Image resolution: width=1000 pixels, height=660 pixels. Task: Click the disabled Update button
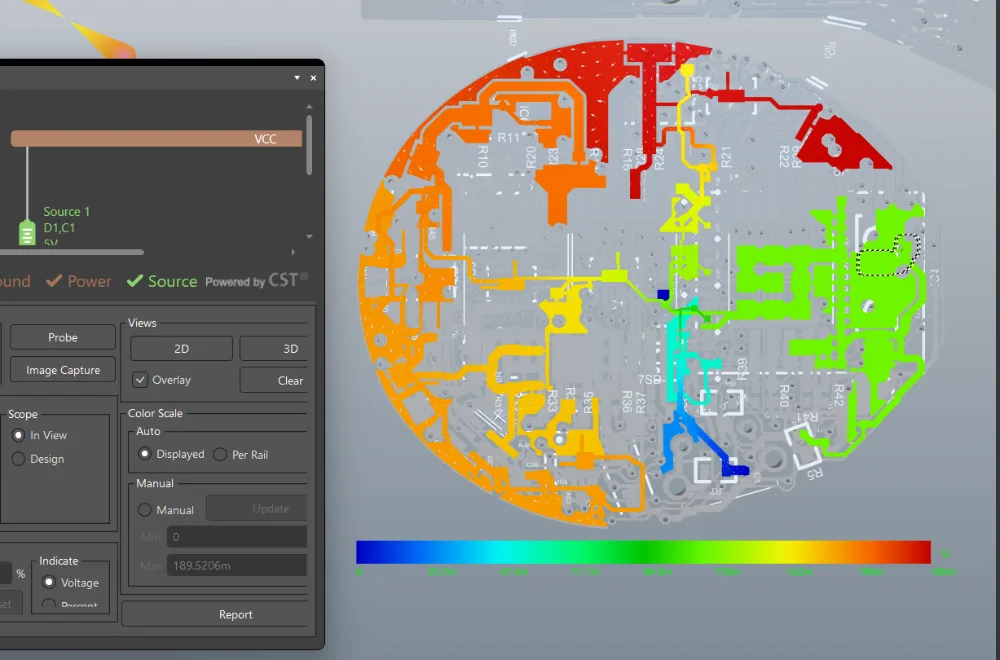(257, 509)
